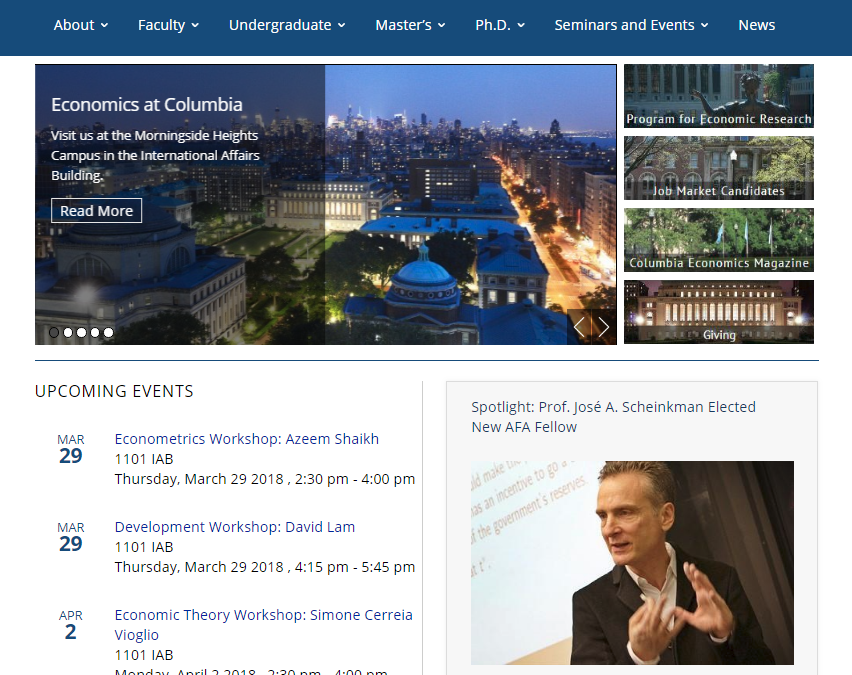Select the first carousel dot
Viewport: 852px width, 675px height.
[54, 332]
